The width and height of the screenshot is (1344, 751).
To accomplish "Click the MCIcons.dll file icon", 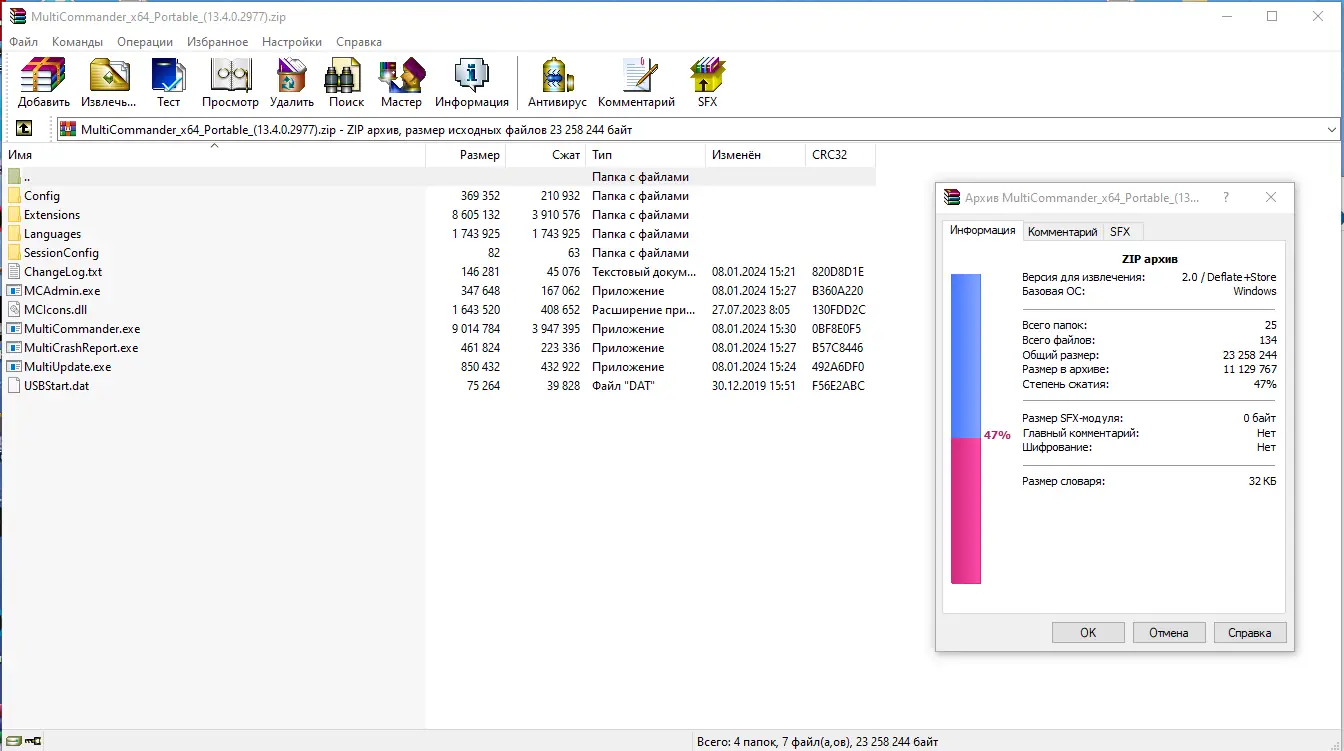I will point(14,310).
